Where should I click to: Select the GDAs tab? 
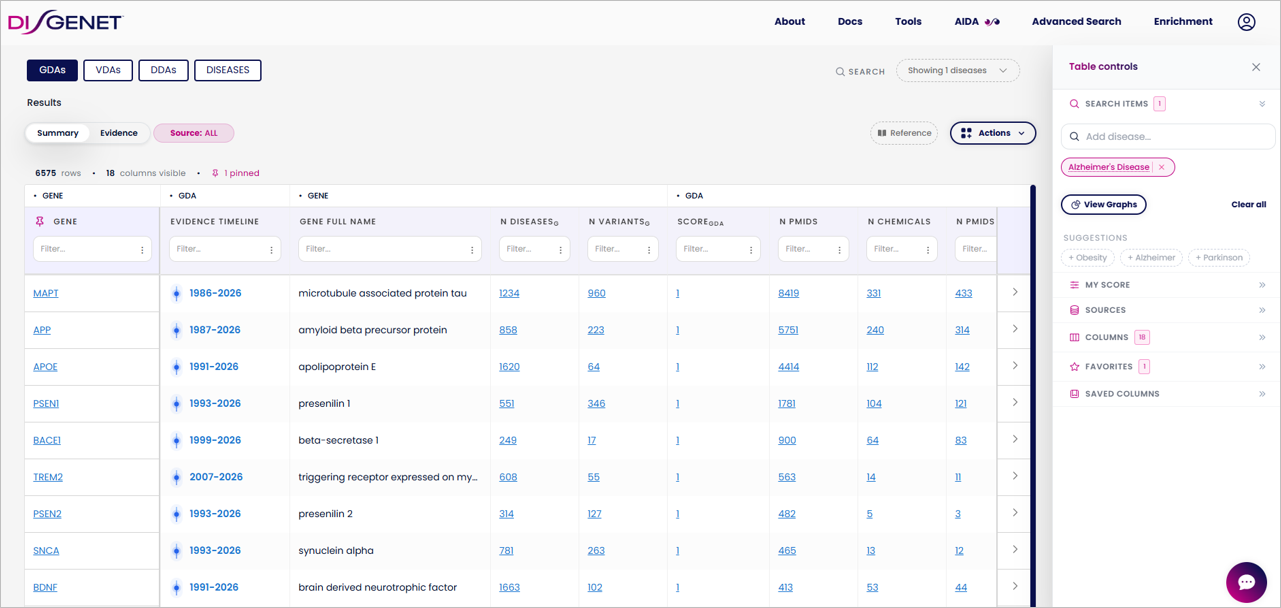point(52,70)
